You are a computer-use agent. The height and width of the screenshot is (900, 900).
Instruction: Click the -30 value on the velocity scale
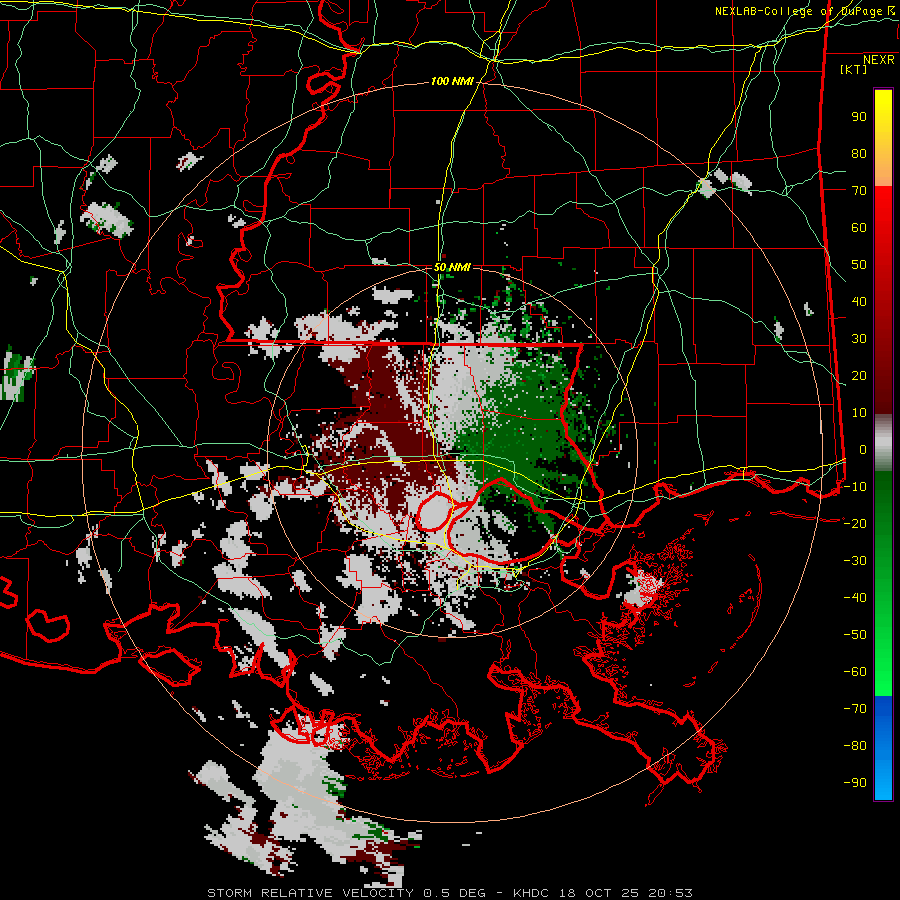pyautogui.click(x=855, y=561)
